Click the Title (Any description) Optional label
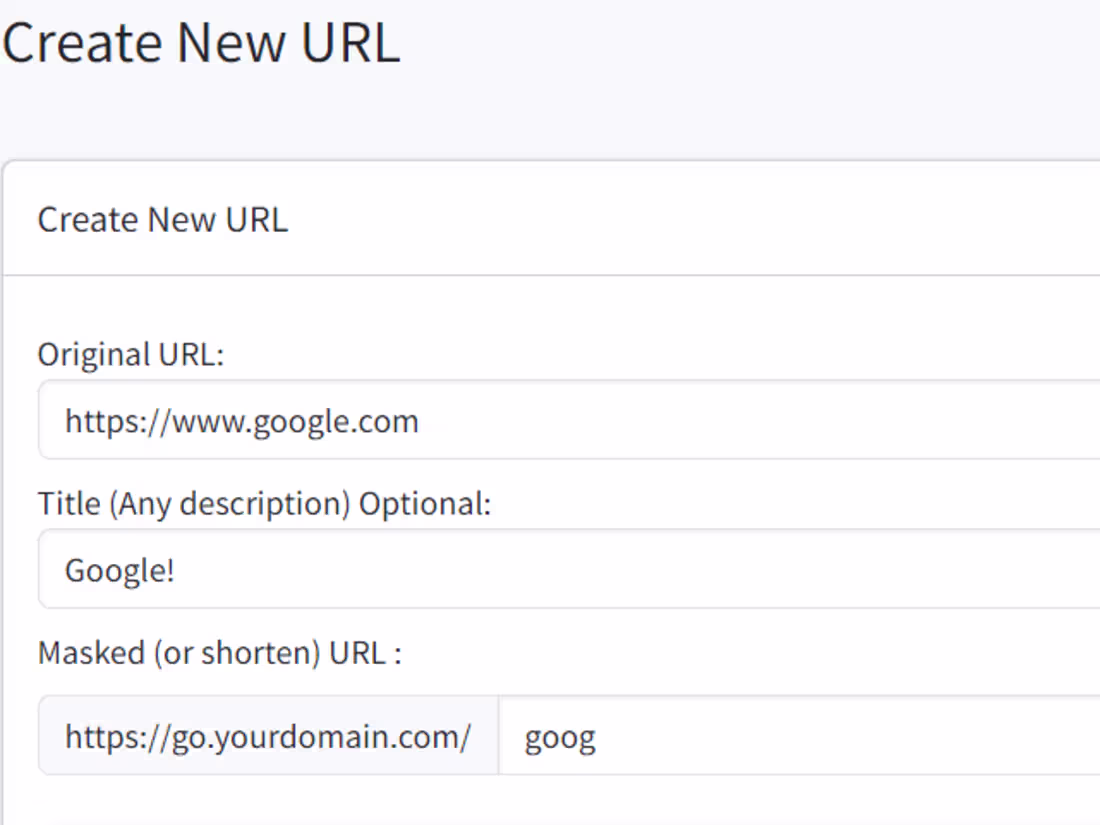Image resolution: width=1100 pixels, height=825 pixels. pos(264,503)
